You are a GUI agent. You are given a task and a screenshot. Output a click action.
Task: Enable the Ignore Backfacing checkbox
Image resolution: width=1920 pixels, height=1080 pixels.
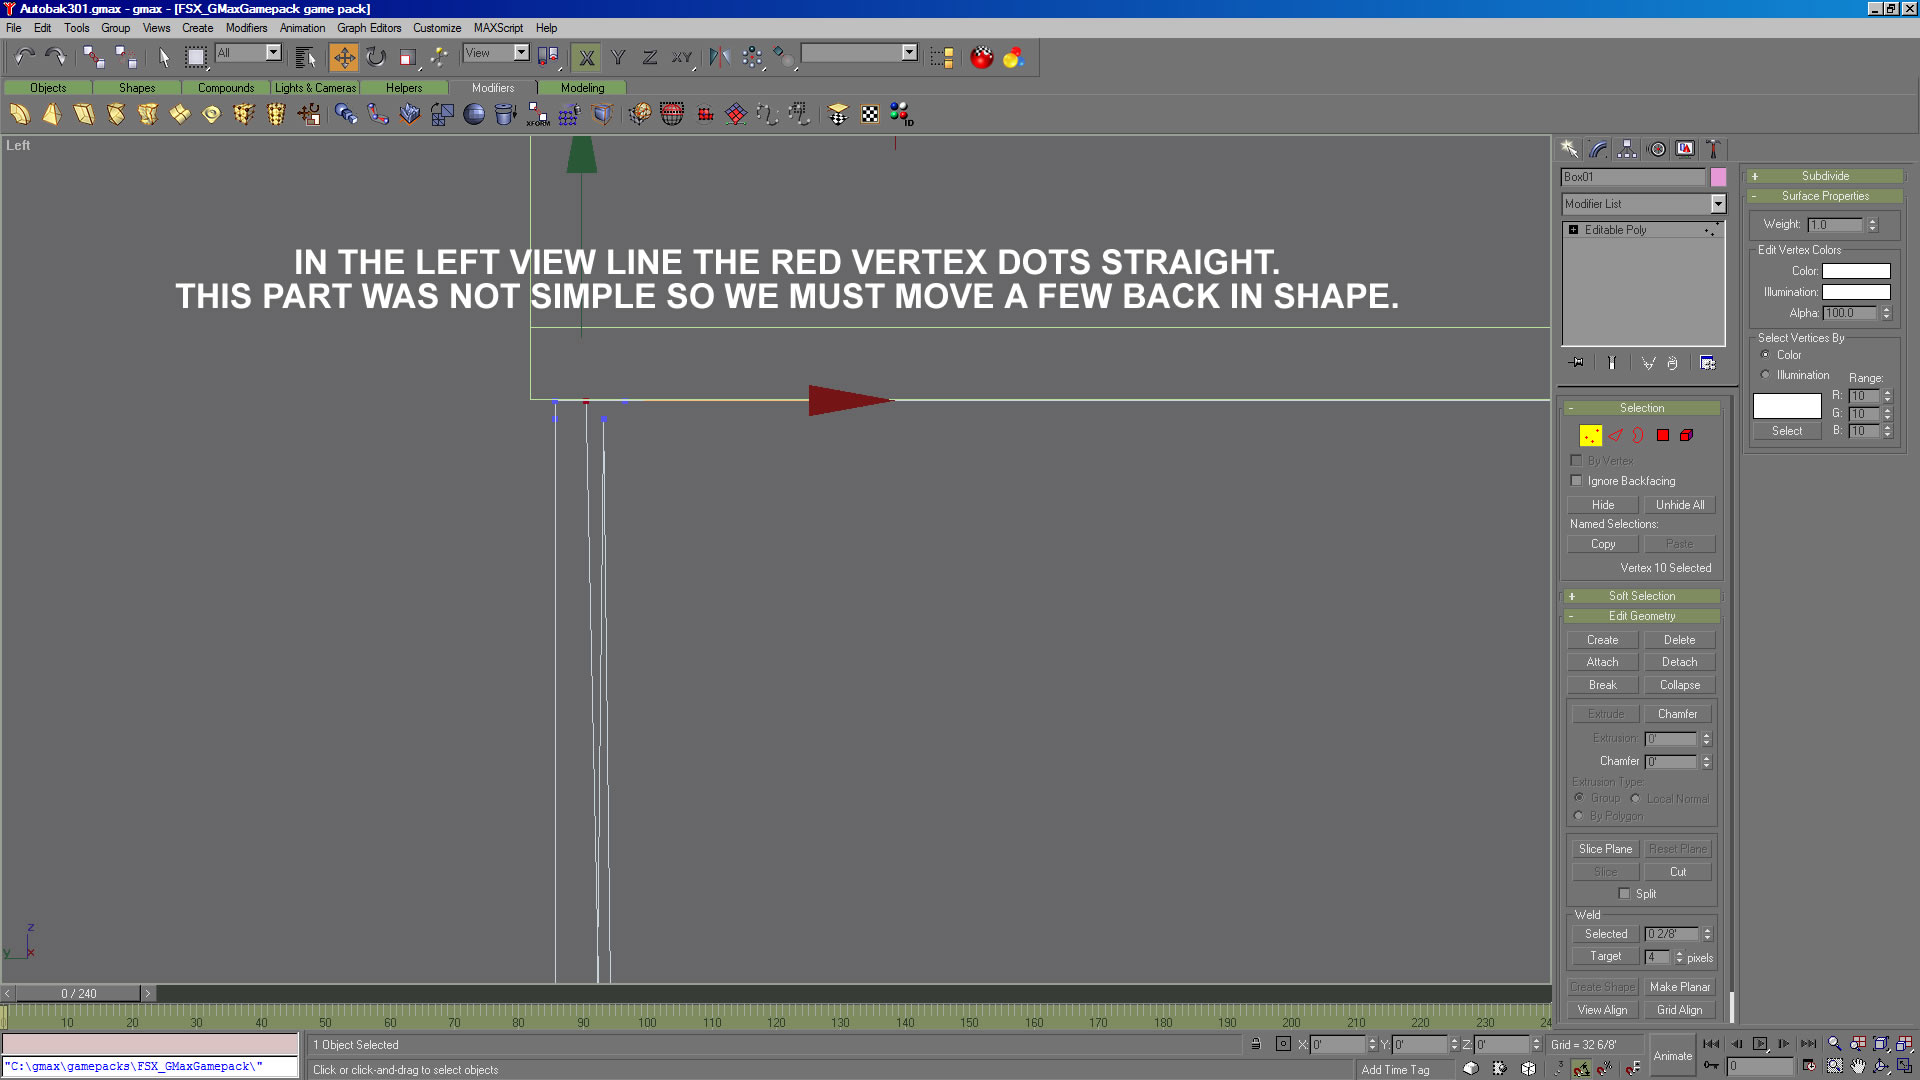pos(1577,481)
